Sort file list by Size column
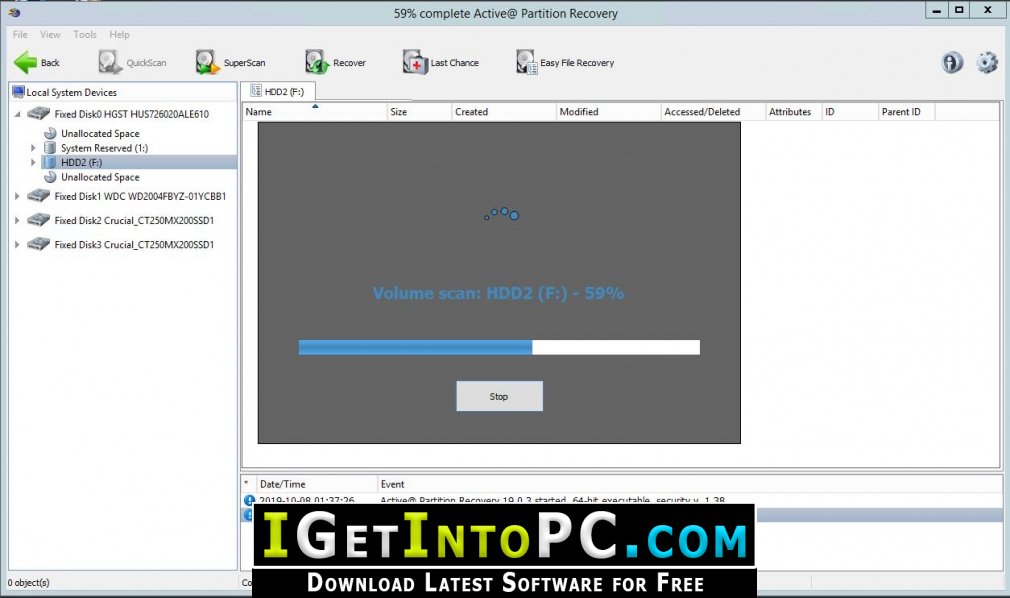This screenshot has height=598, width=1010. tap(419, 111)
